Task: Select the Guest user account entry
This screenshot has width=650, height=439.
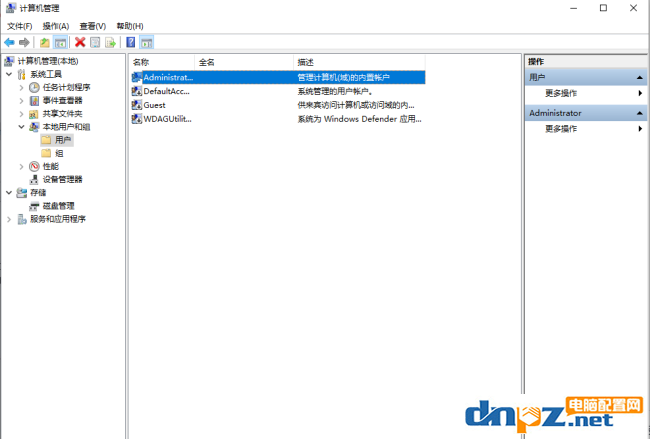Action: [154, 105]
